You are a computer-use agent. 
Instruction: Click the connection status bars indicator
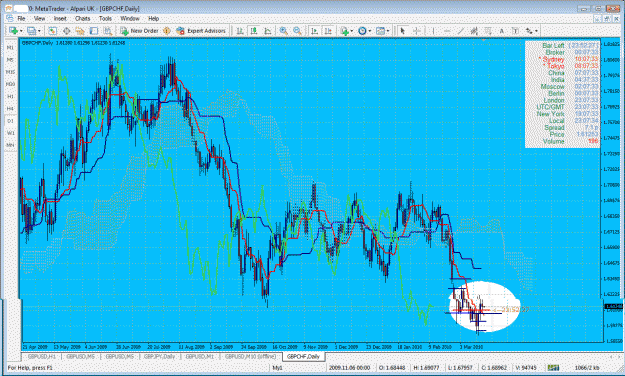click(x=552, y=368)
